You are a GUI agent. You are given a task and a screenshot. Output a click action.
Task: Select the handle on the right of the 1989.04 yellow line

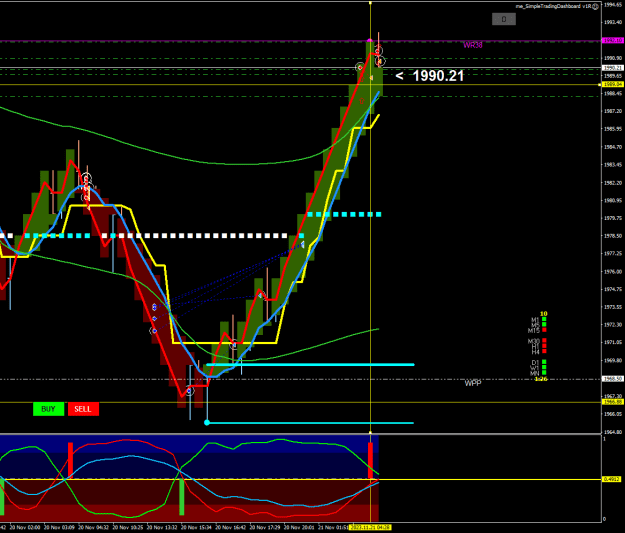599,85
